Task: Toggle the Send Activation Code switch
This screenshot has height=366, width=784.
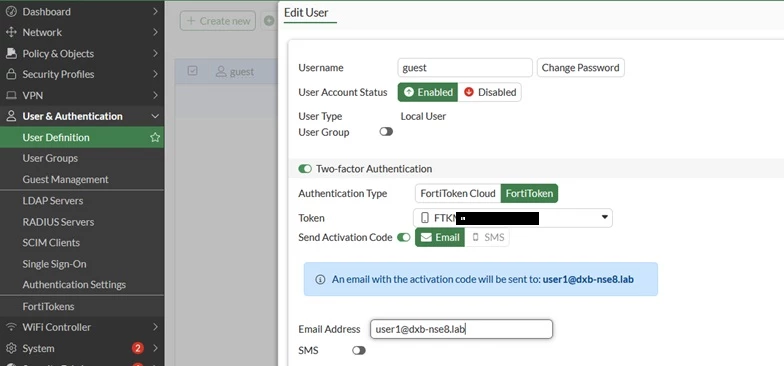Action: [404, 237]
